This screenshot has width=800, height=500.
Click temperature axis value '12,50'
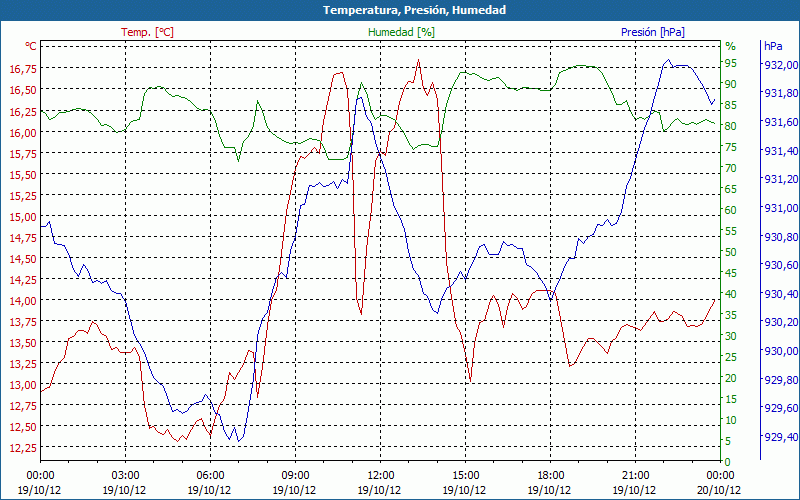click(x=23, y=427)
